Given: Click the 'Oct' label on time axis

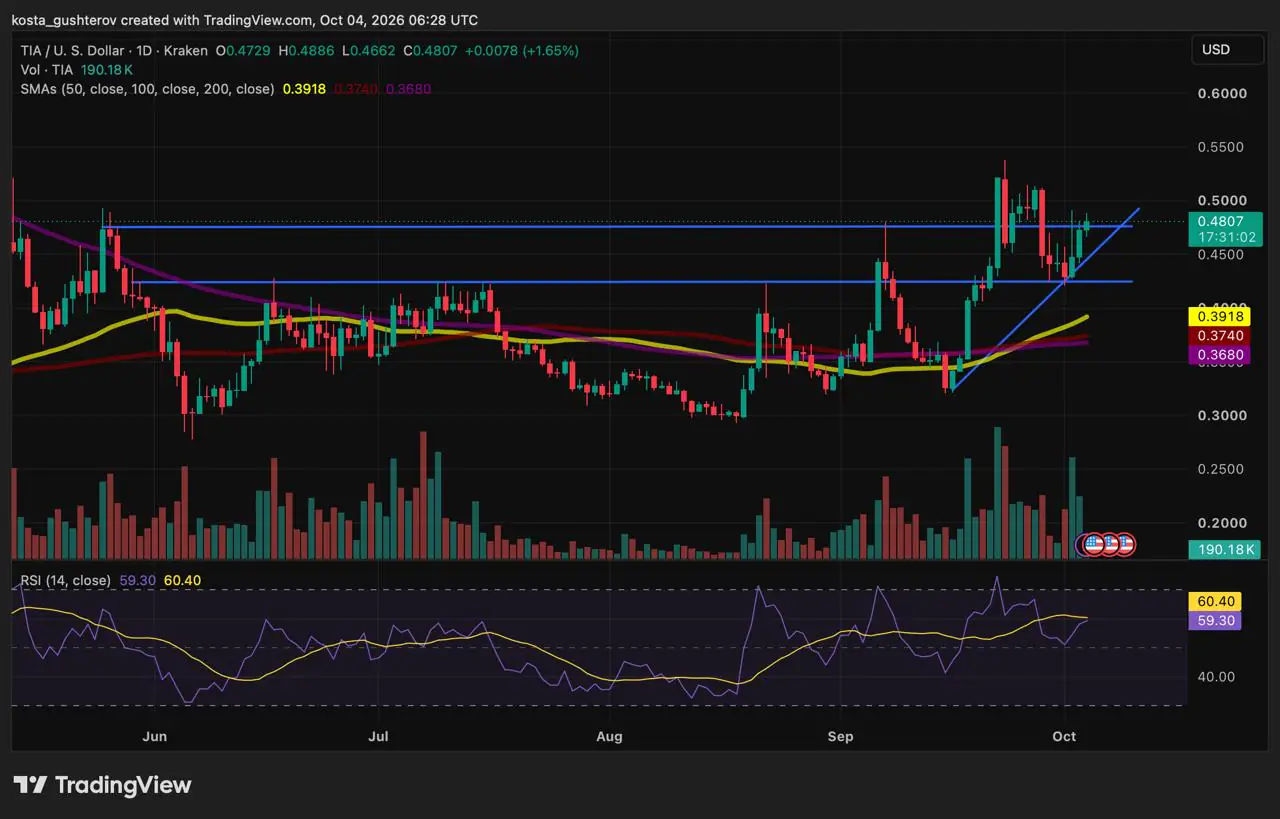Looking at the screenshot, I should point(1065,736).
